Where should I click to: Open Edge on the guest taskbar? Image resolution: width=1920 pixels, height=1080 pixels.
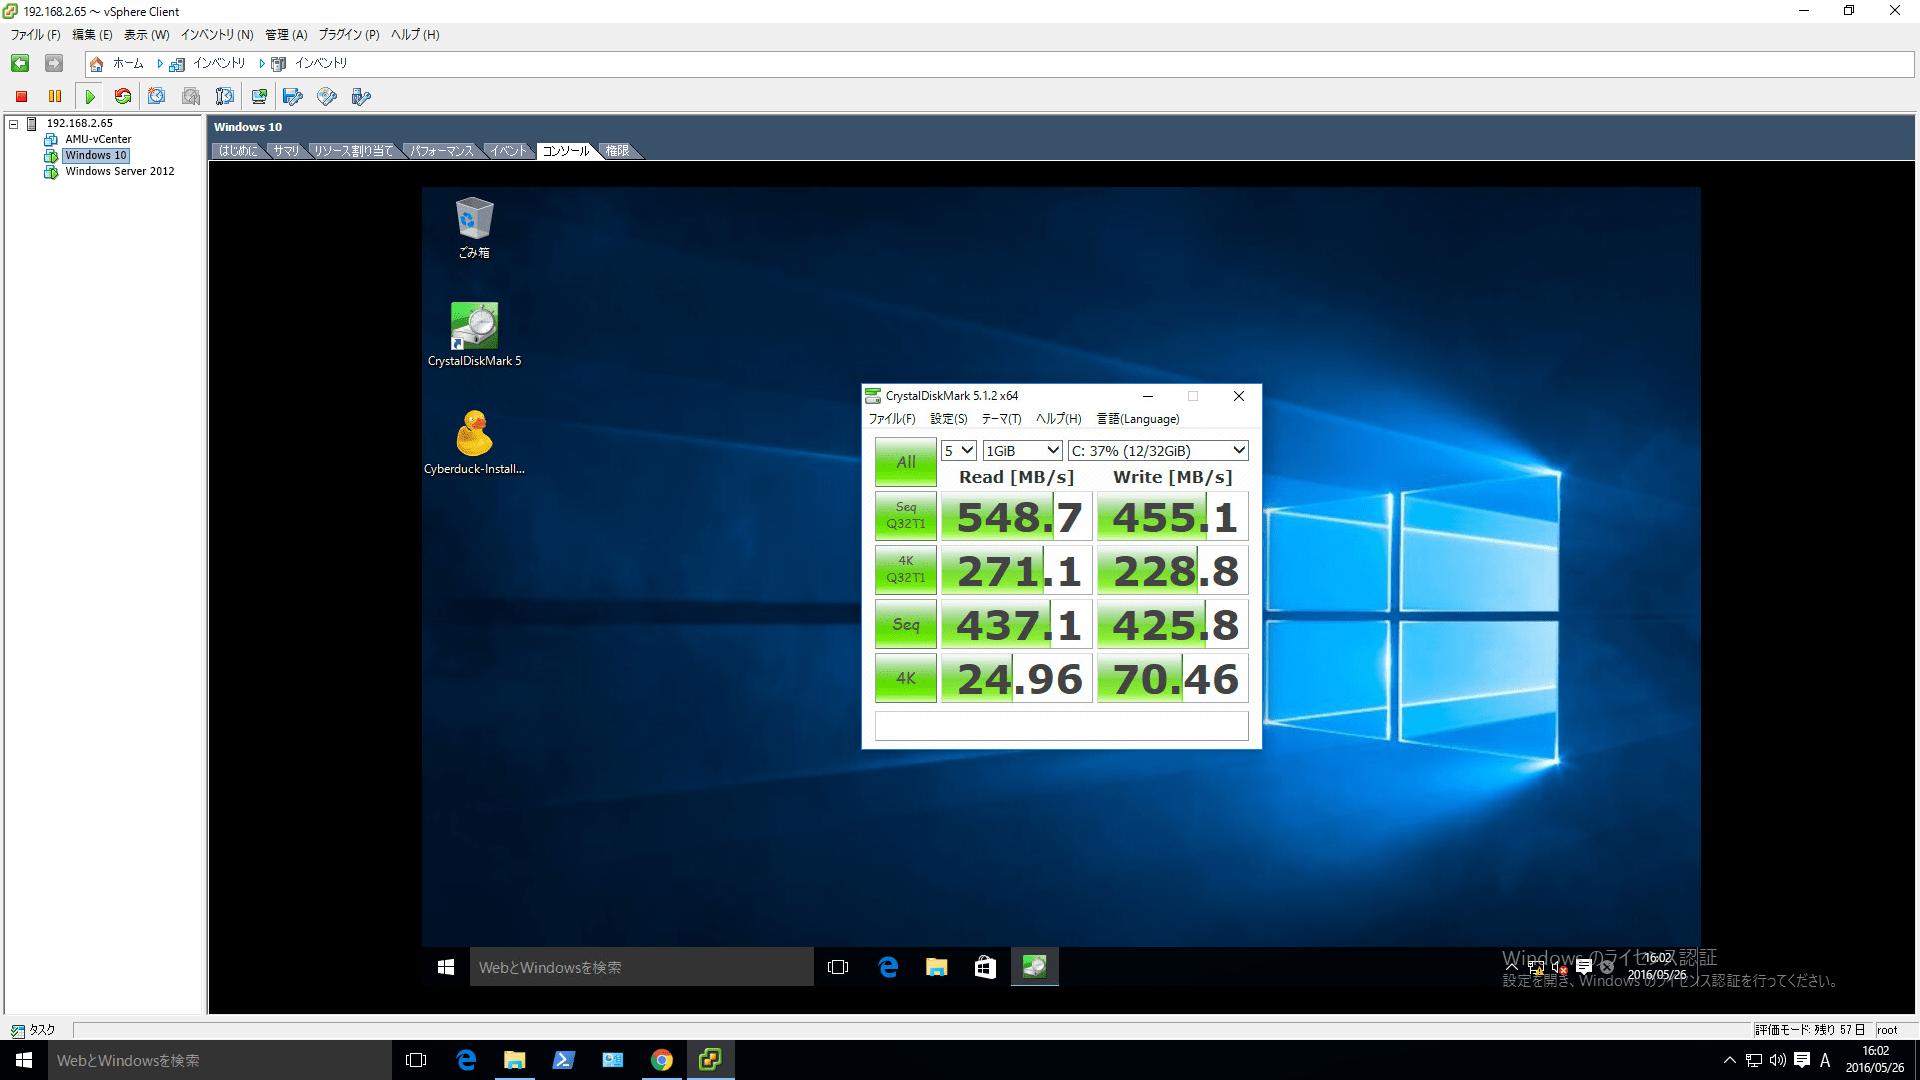pyautogui.click(x=888, y=967)
